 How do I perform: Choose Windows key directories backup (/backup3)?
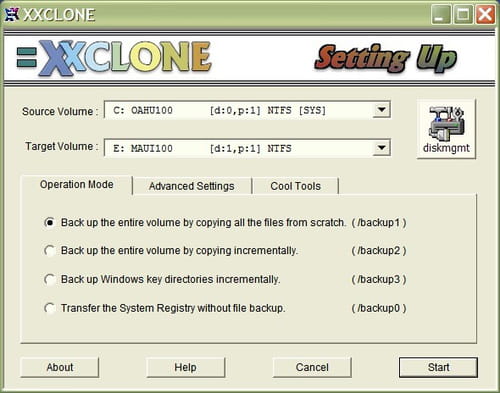click(x=50, y=279)
